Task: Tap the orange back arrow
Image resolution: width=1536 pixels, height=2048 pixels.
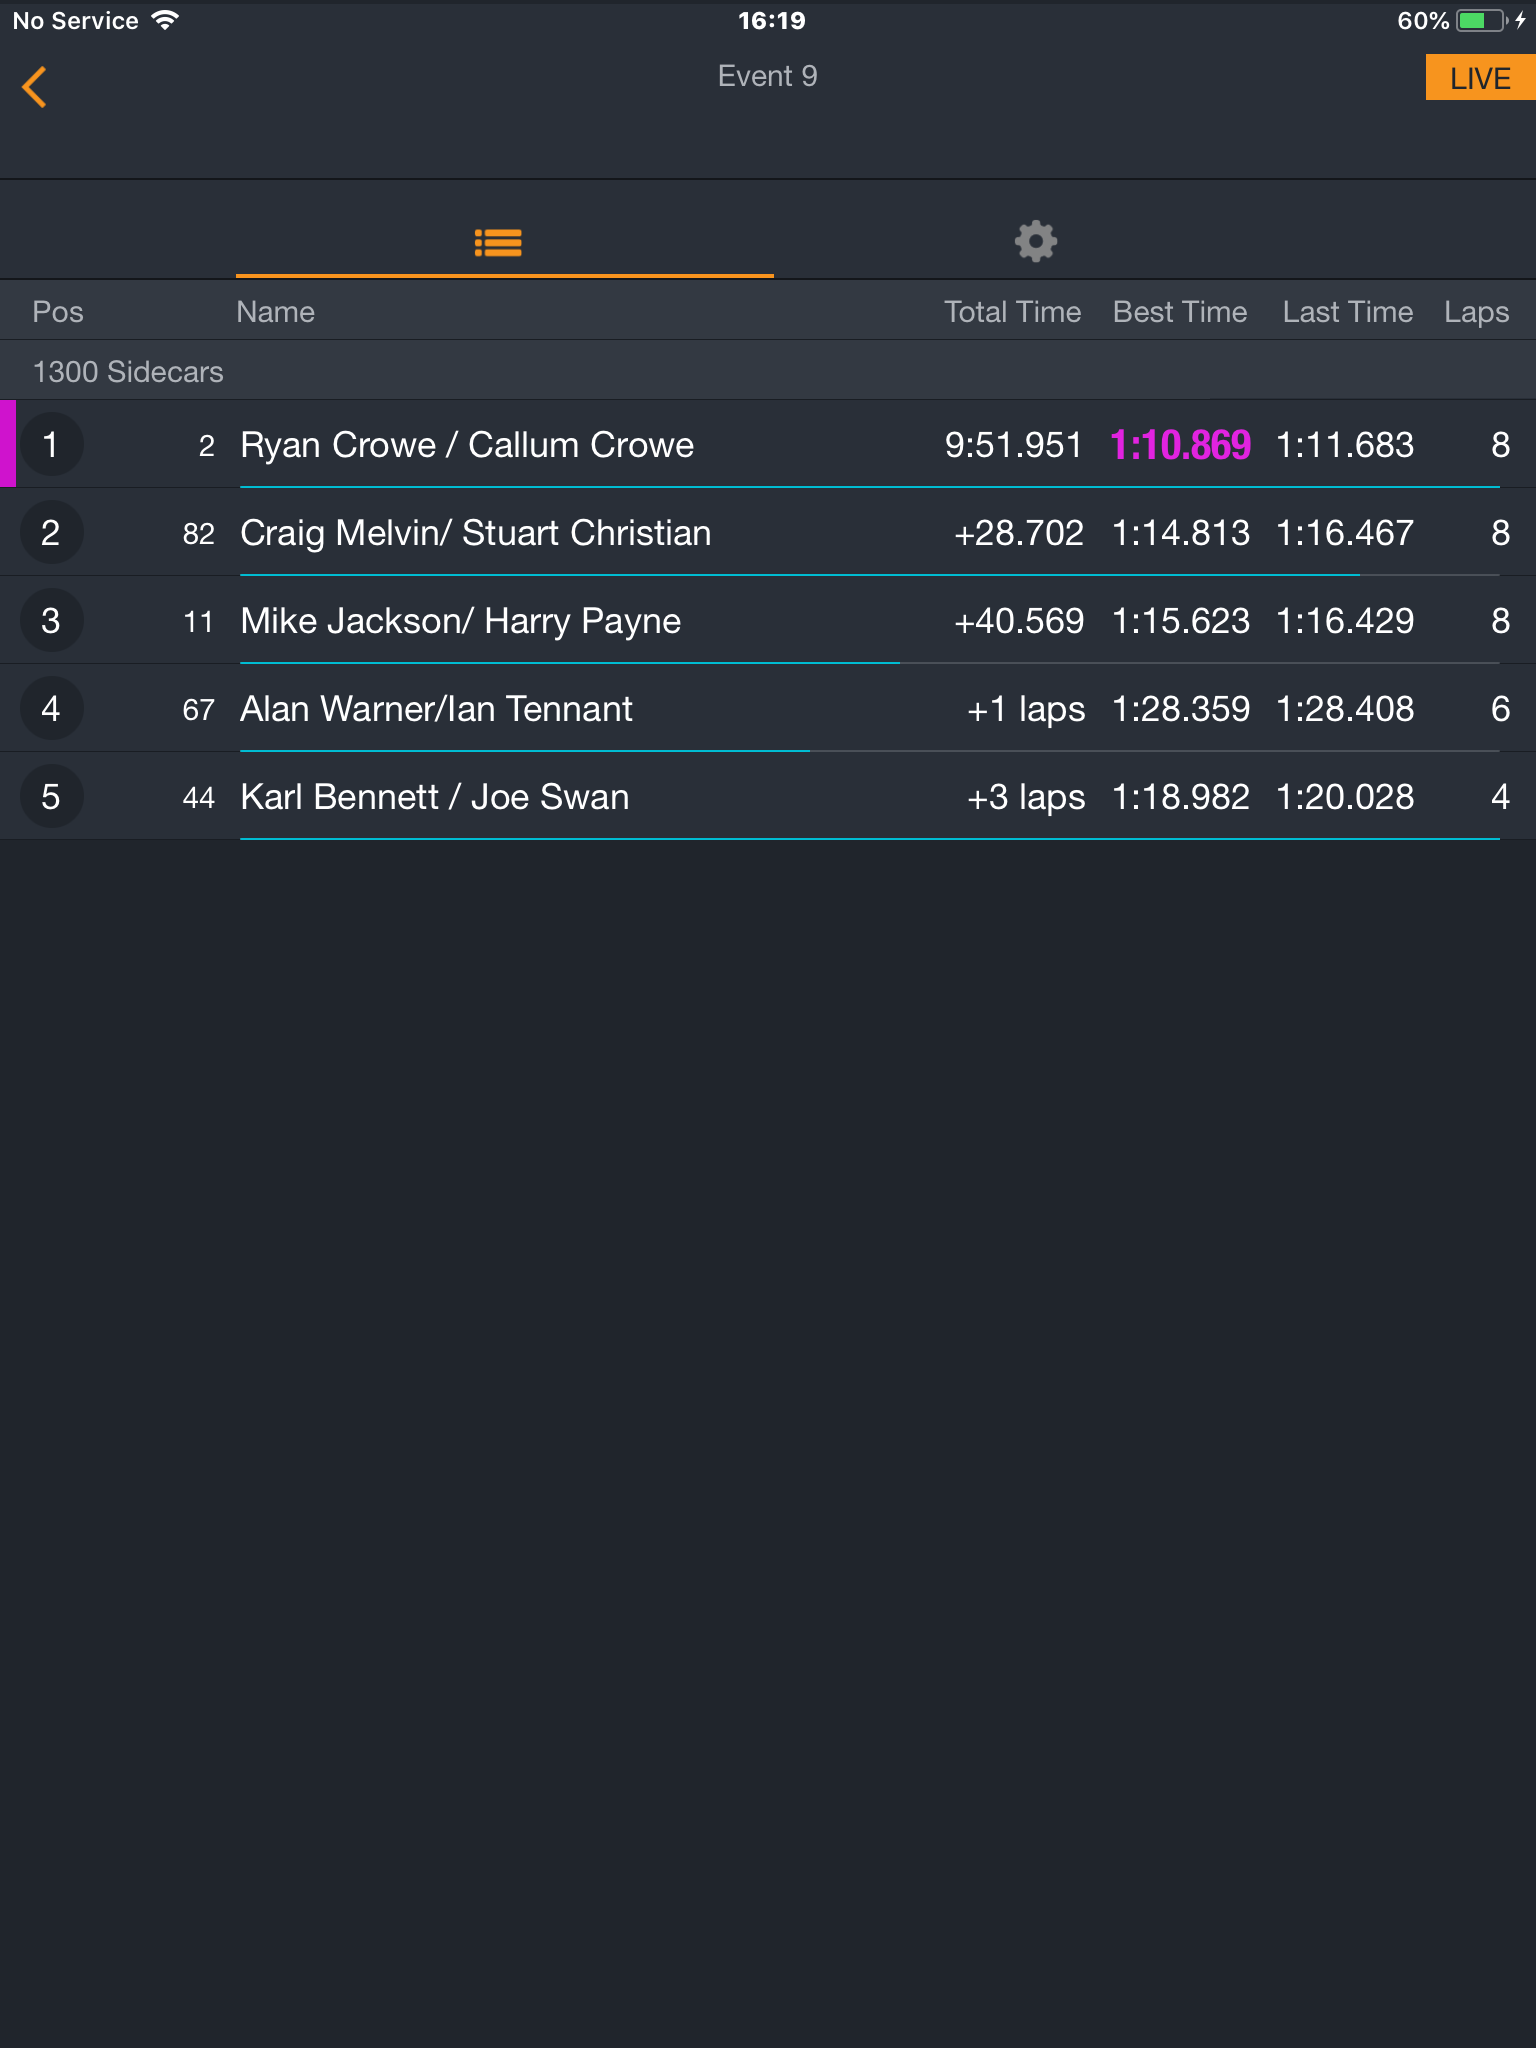Action: (x=35, y=87)
